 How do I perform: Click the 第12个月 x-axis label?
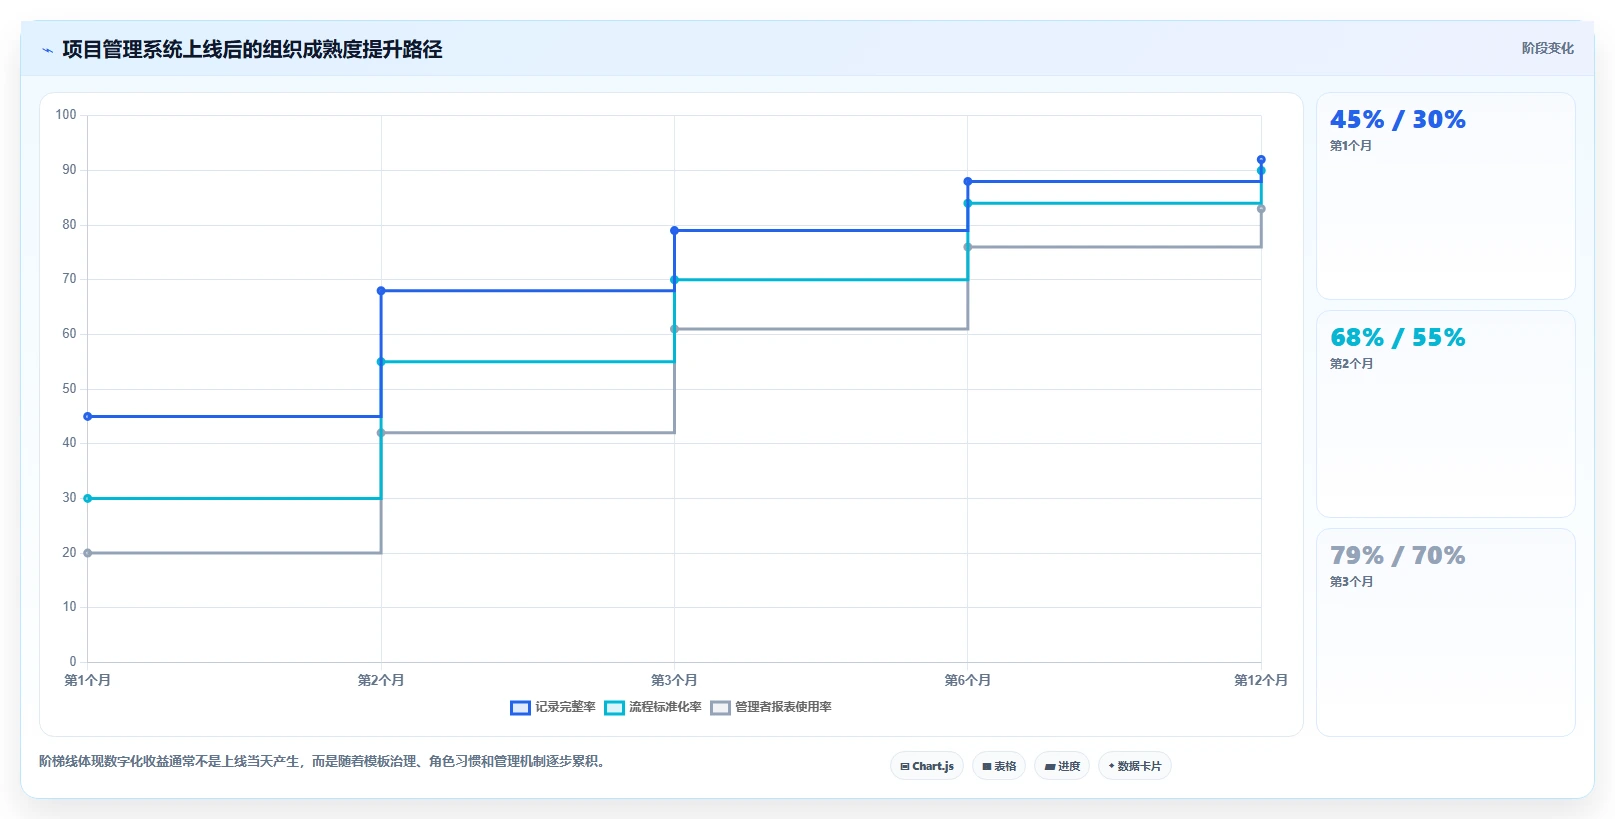coord(1261,680)
